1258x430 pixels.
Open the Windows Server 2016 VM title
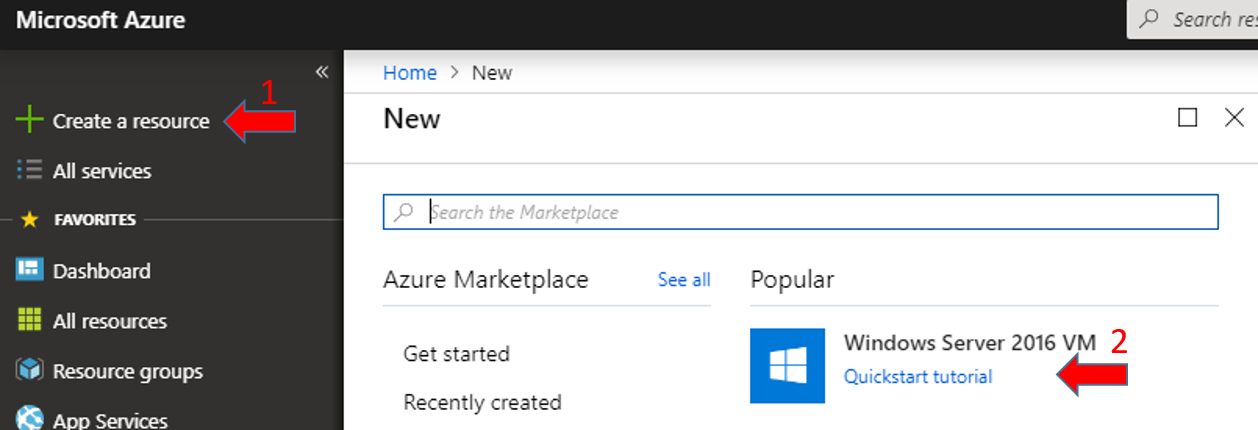pos(970,343)
